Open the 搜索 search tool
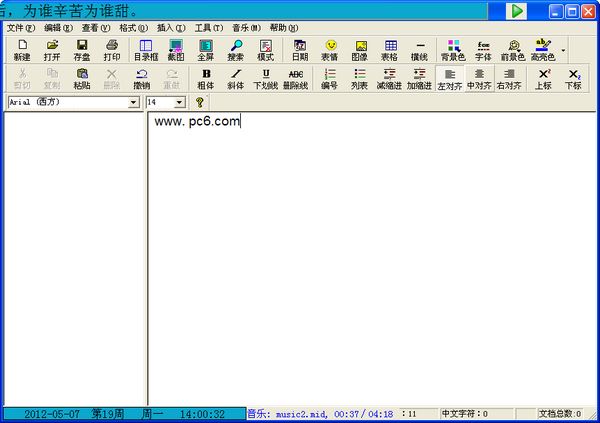This screenshot has width=600, height=423. click(235, 50)
